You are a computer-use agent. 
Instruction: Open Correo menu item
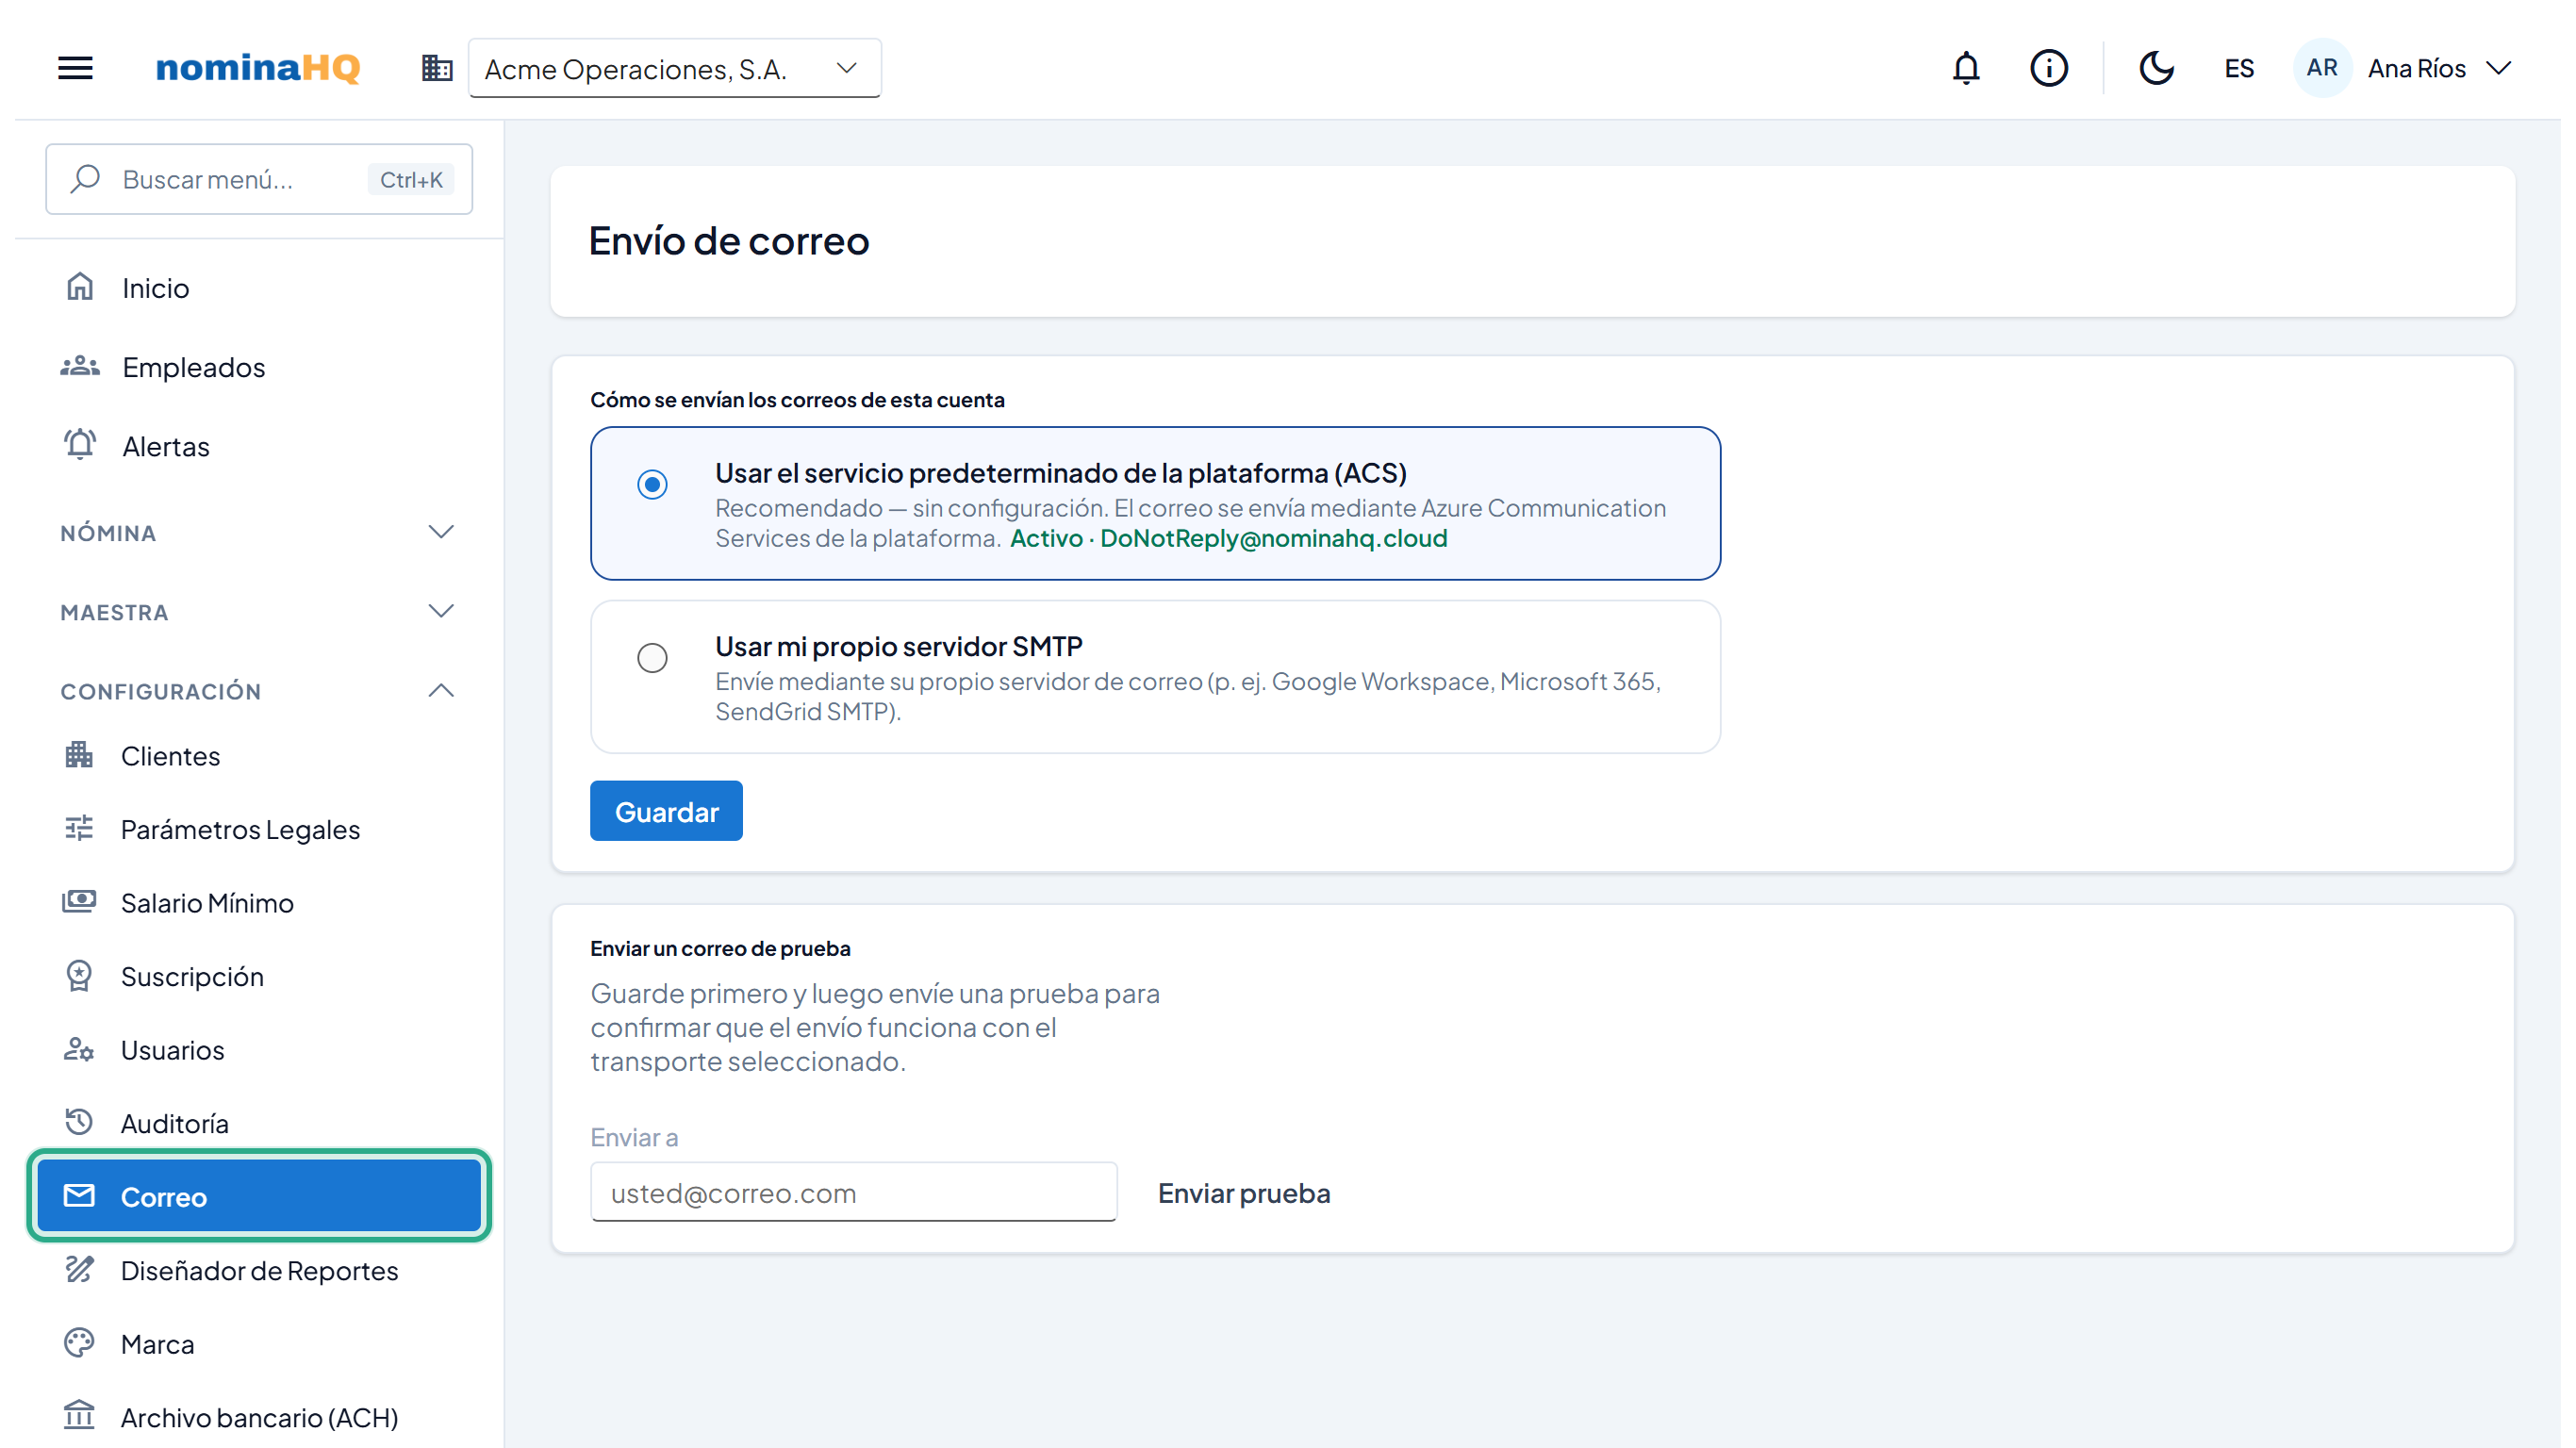pos(259,1196)
